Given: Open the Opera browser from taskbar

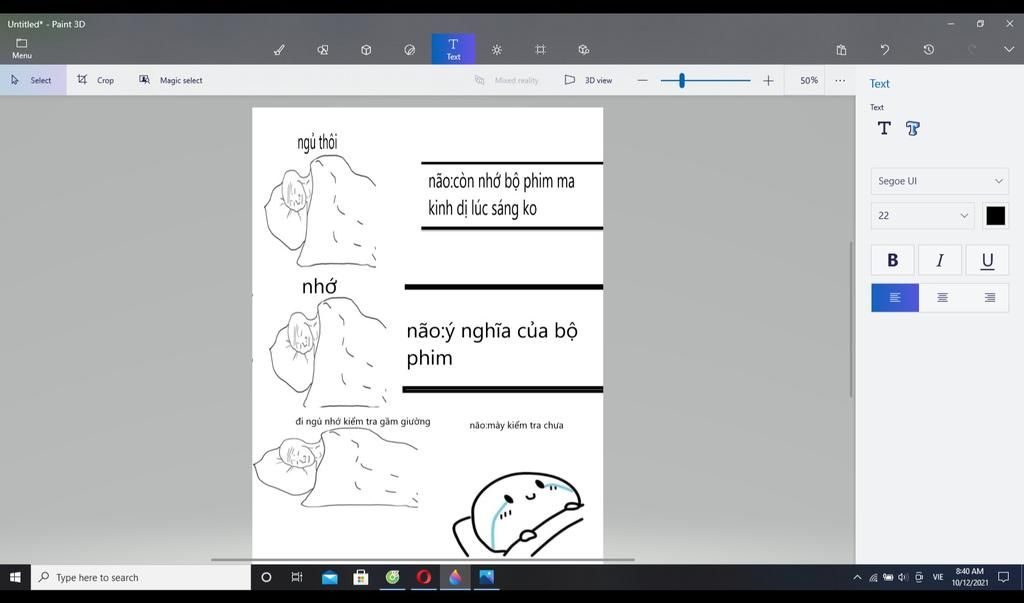Looking at the screenshot, I should click(424, 577).
